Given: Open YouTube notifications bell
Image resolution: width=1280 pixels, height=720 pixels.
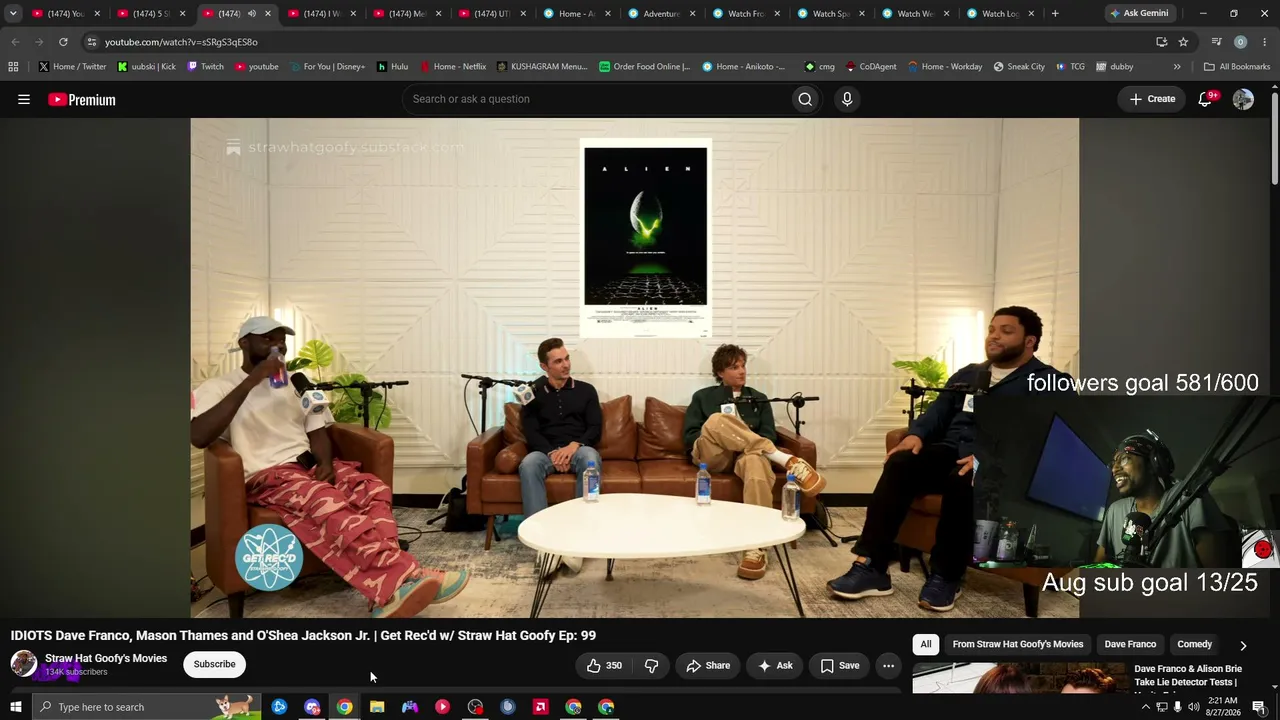Looking at the screenshot, I should pos(1206,99).
